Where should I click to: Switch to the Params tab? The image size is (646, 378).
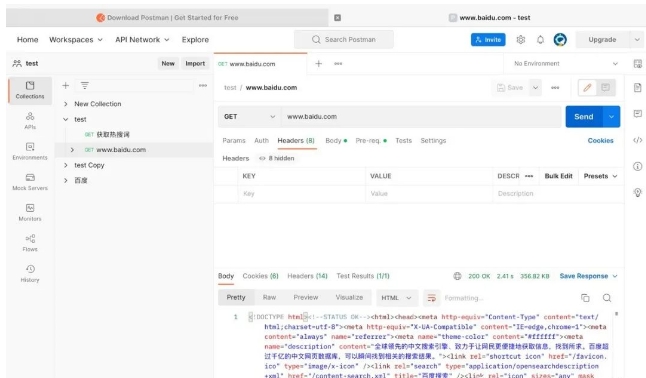coord(234,141)
